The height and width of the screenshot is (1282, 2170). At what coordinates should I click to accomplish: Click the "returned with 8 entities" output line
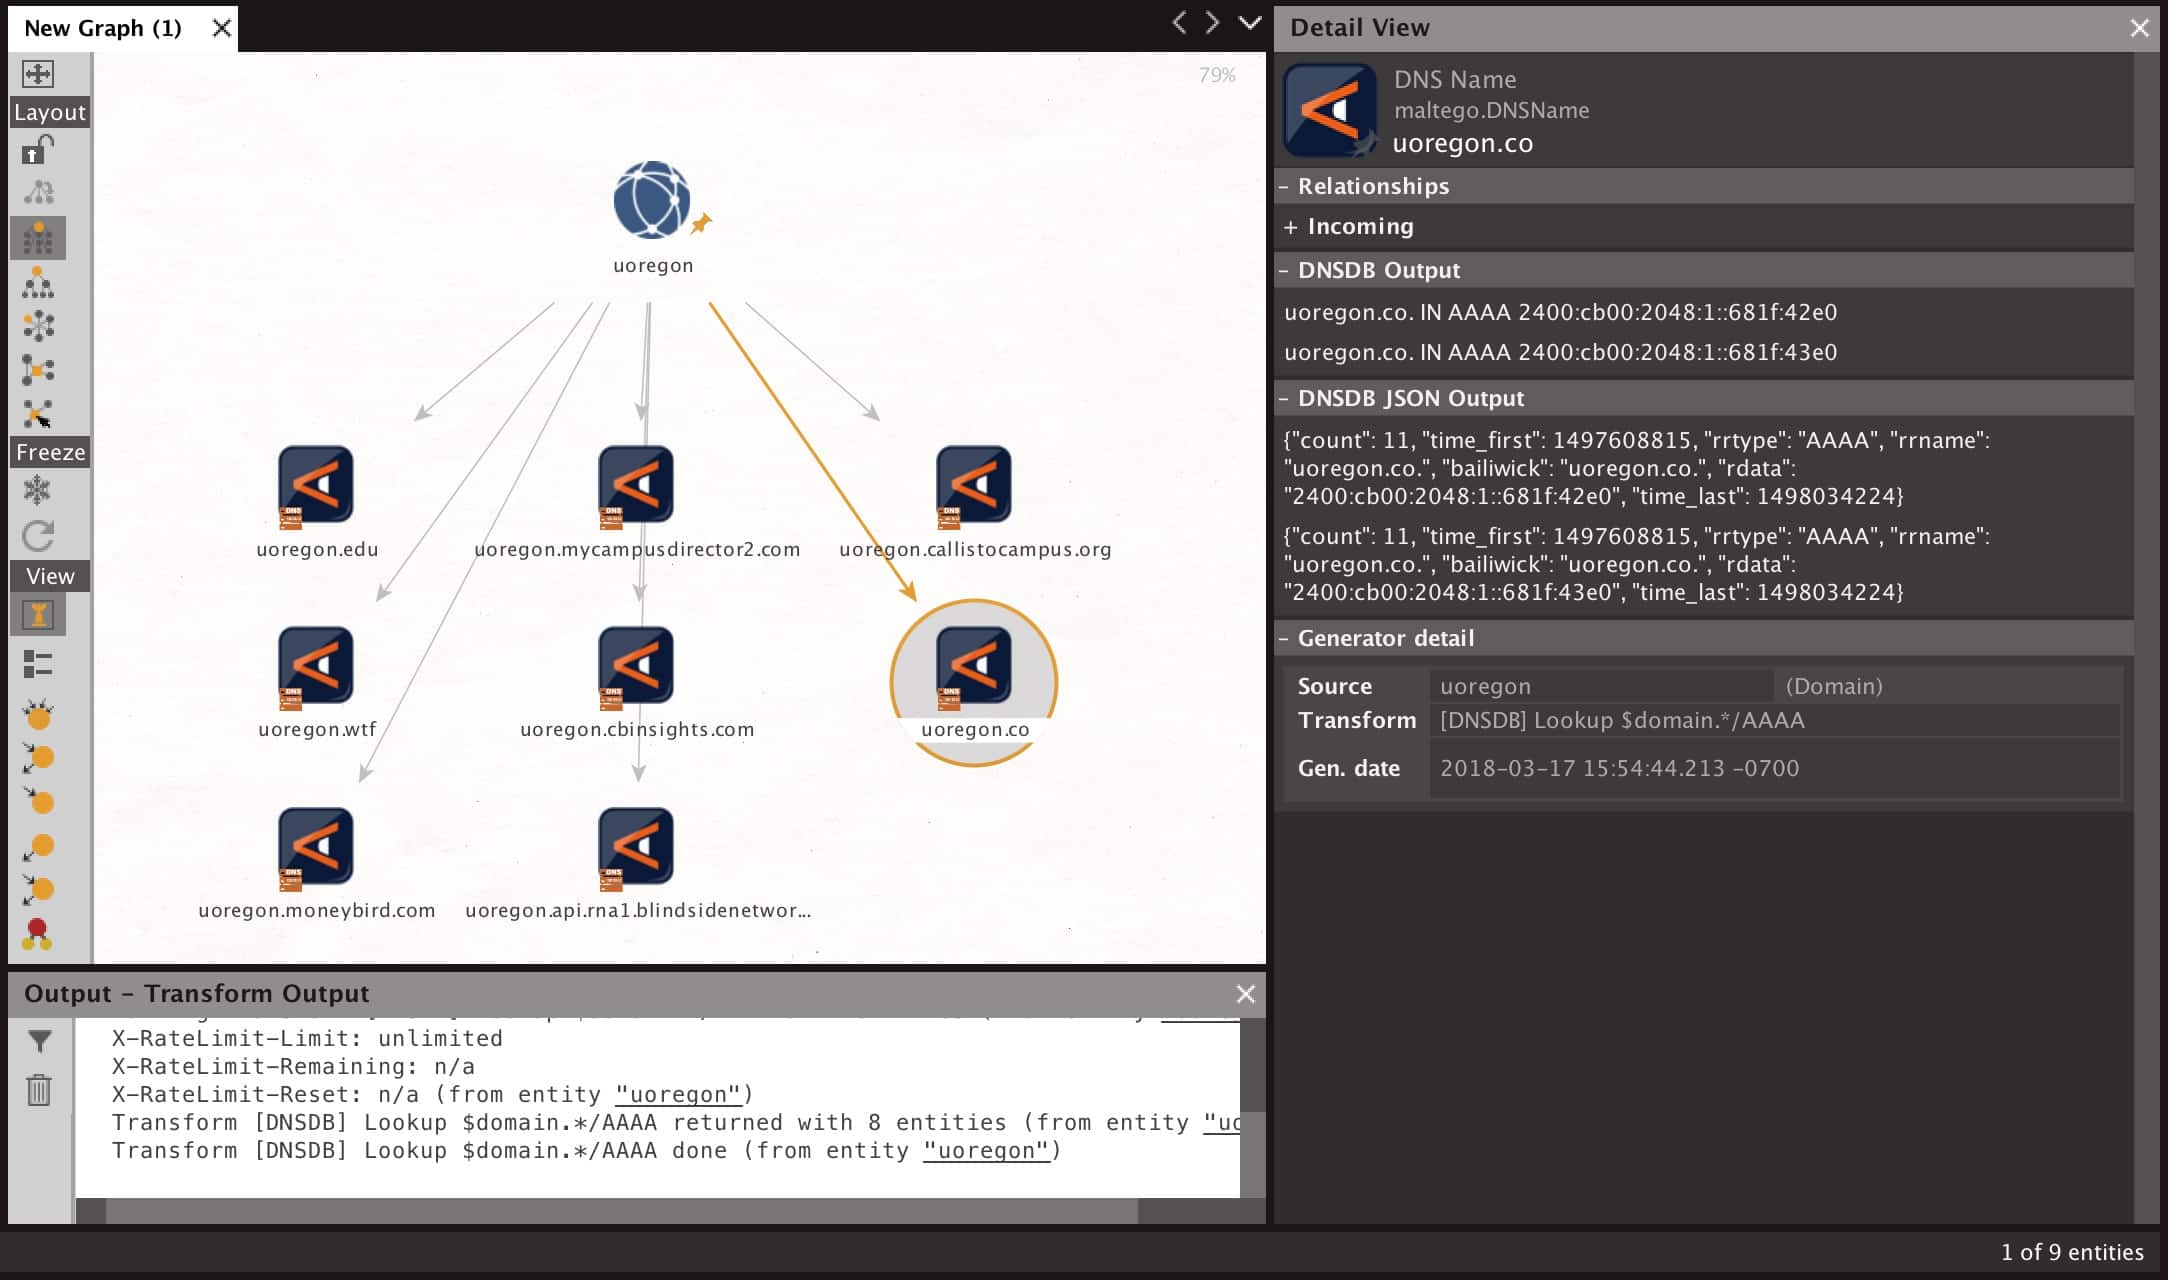click(675, 1123)
